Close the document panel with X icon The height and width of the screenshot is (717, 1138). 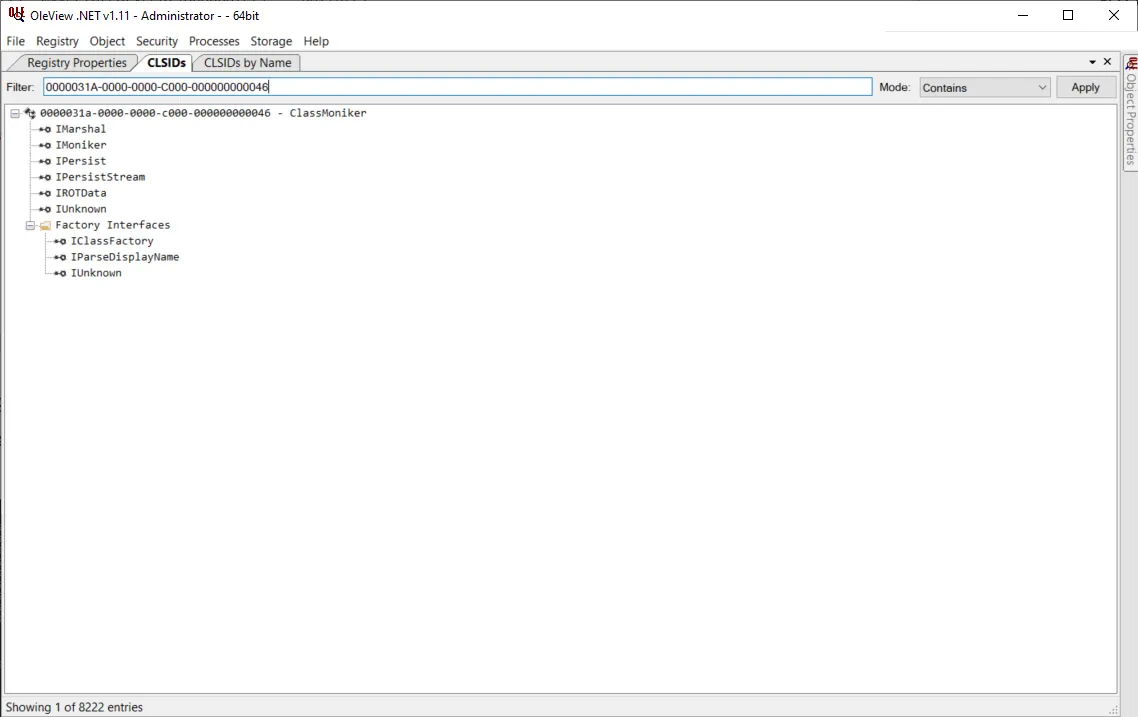1107,62
